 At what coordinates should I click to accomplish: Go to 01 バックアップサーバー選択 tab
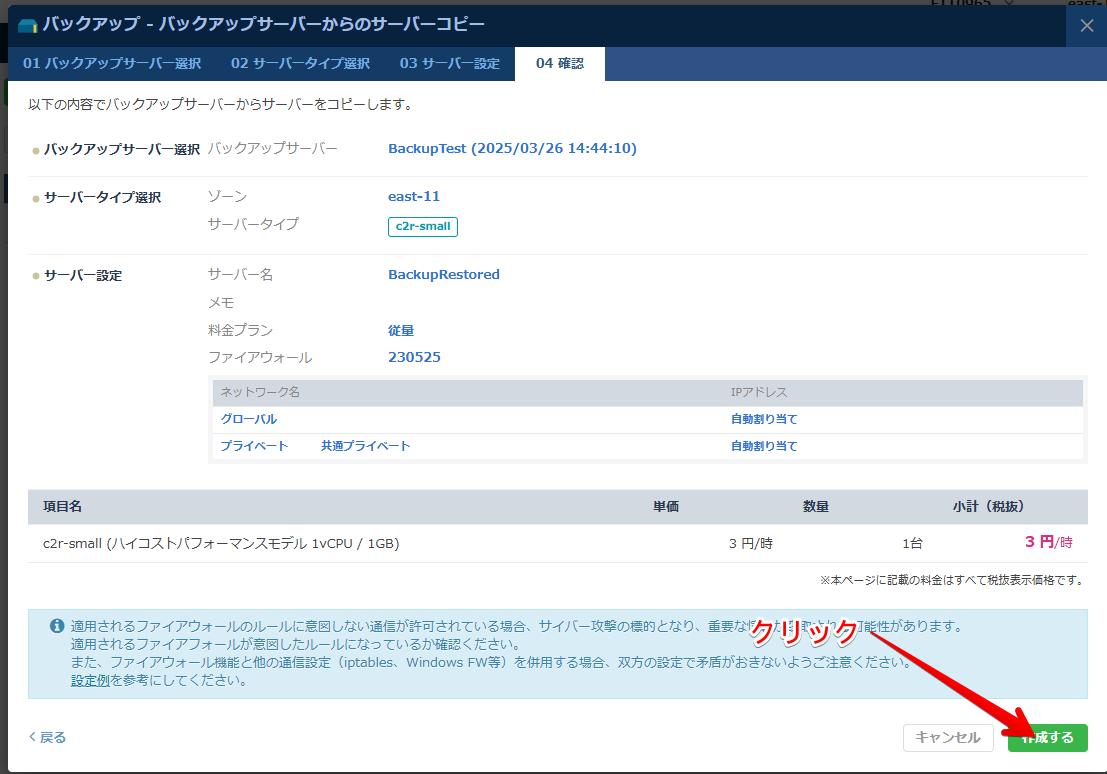click(x=112, y=63)
